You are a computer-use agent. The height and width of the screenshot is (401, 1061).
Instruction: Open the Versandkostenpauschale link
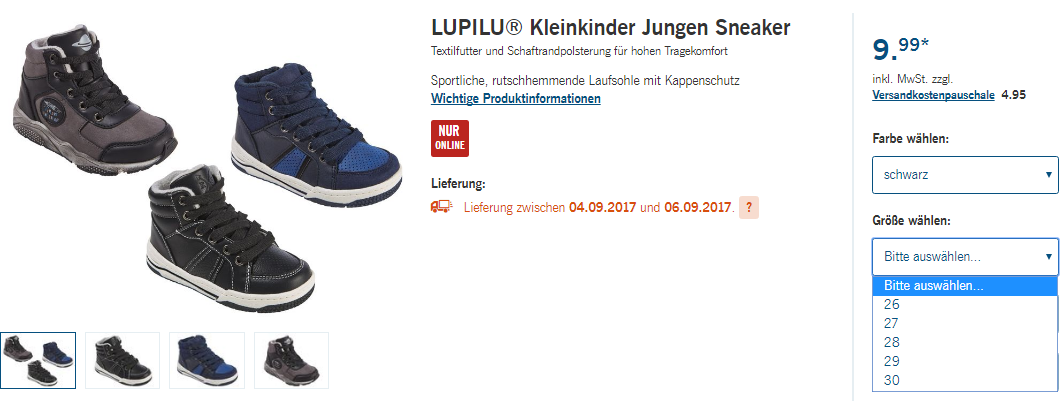tap(933, 95)
